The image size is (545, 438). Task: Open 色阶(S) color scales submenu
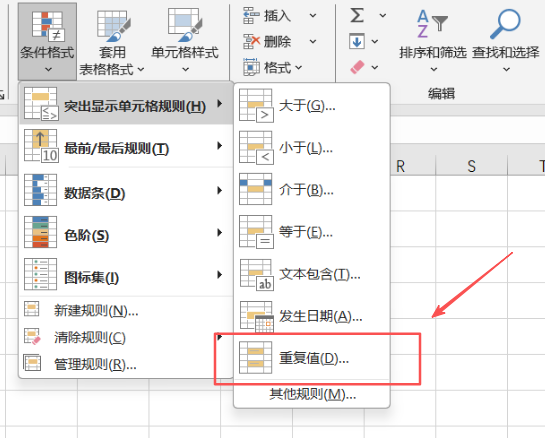(x=126, y=233)
